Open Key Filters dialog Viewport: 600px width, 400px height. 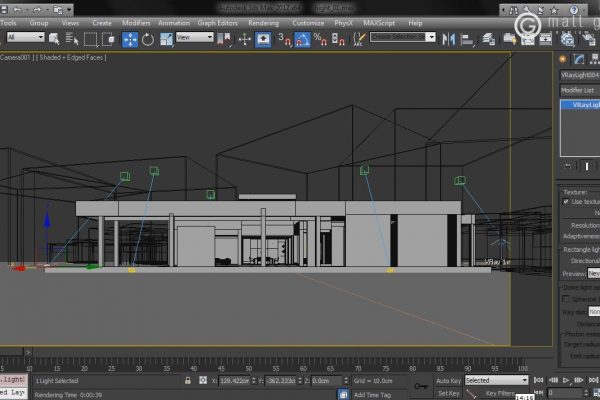pyautogui.click(x=500, y=393)
